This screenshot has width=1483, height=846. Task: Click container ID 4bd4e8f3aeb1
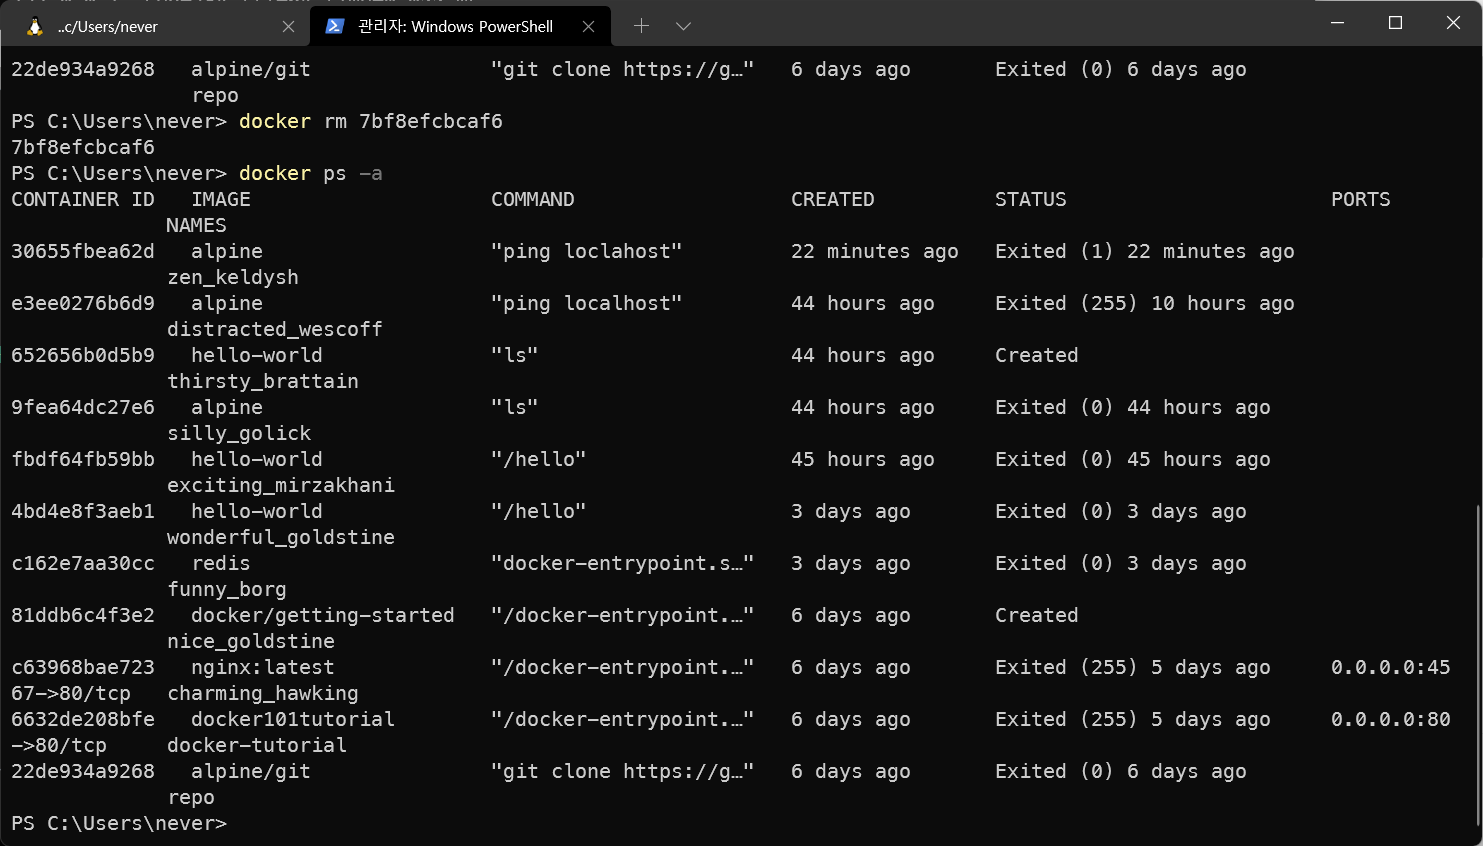pos(83,511)
